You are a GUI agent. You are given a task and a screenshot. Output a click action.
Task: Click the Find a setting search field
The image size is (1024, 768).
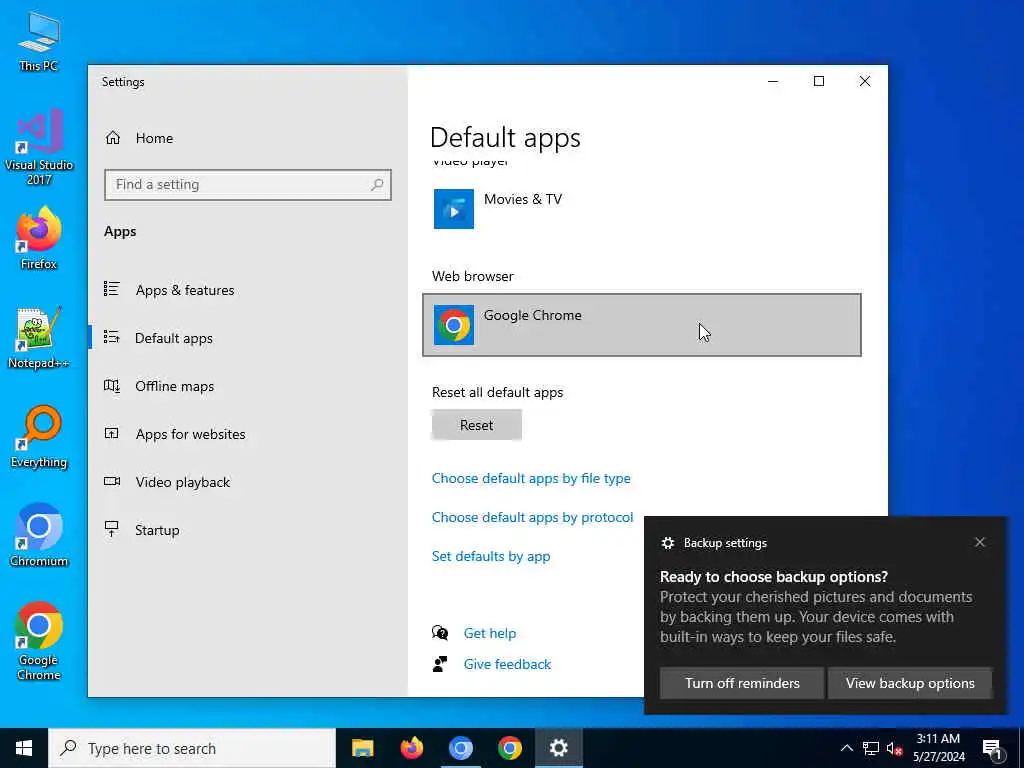coord(248,185)
